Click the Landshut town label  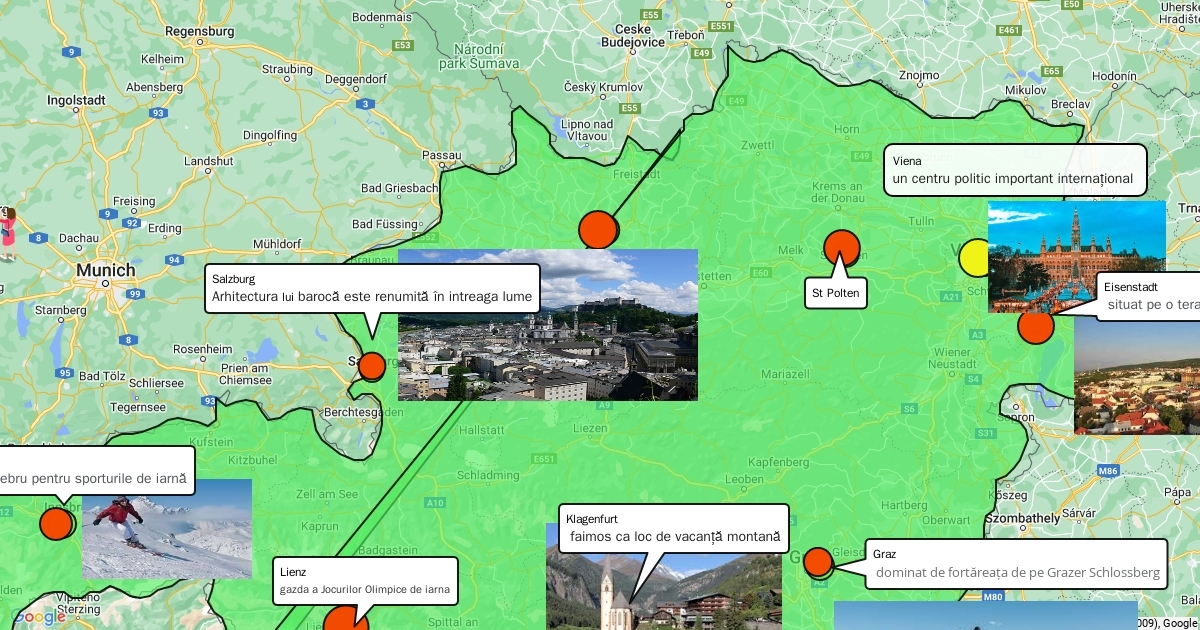[209, 161]
